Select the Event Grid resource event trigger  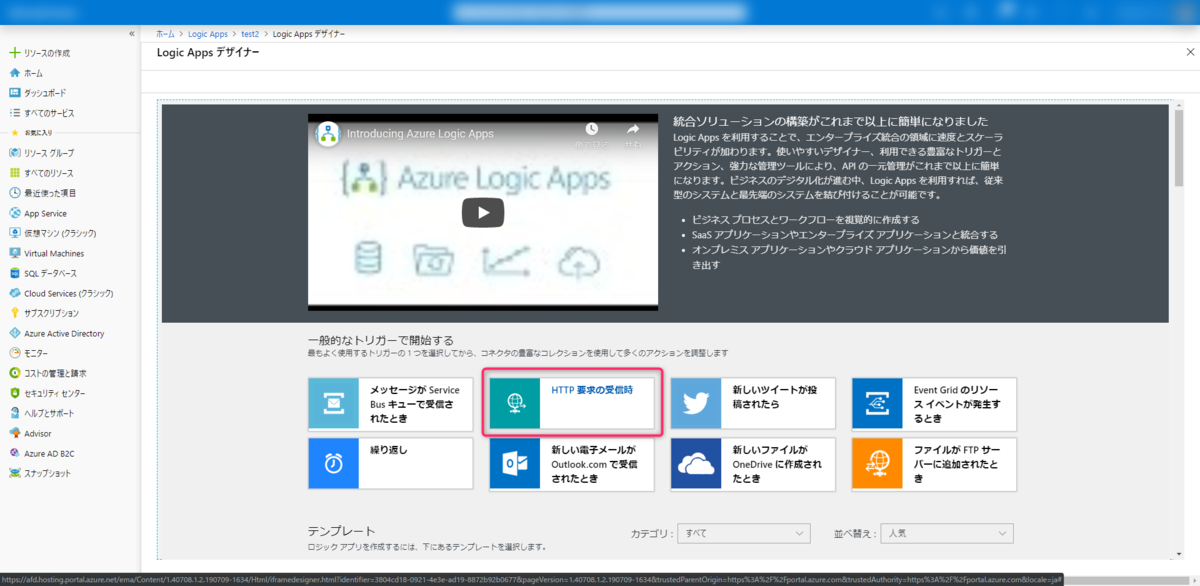tap(934, 404)
